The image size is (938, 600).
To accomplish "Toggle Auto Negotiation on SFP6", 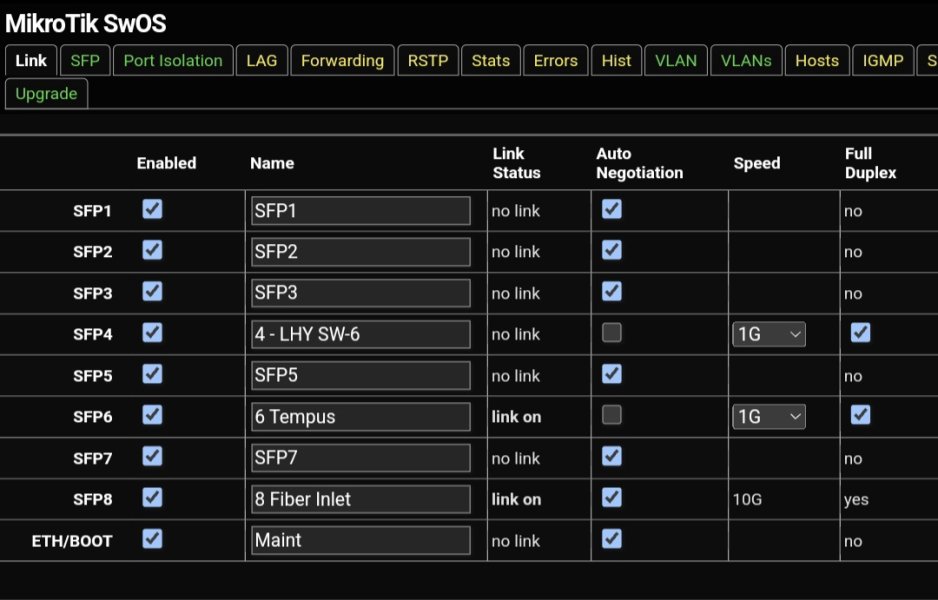I will (x=612, y=415).
